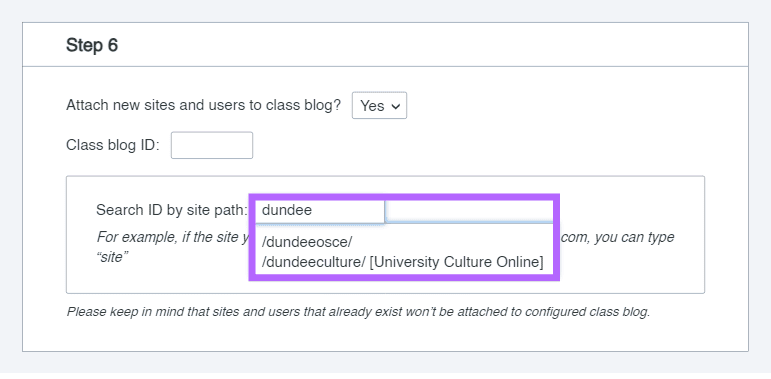
Task: Place cursor after the word dundee
Action: 313,210
